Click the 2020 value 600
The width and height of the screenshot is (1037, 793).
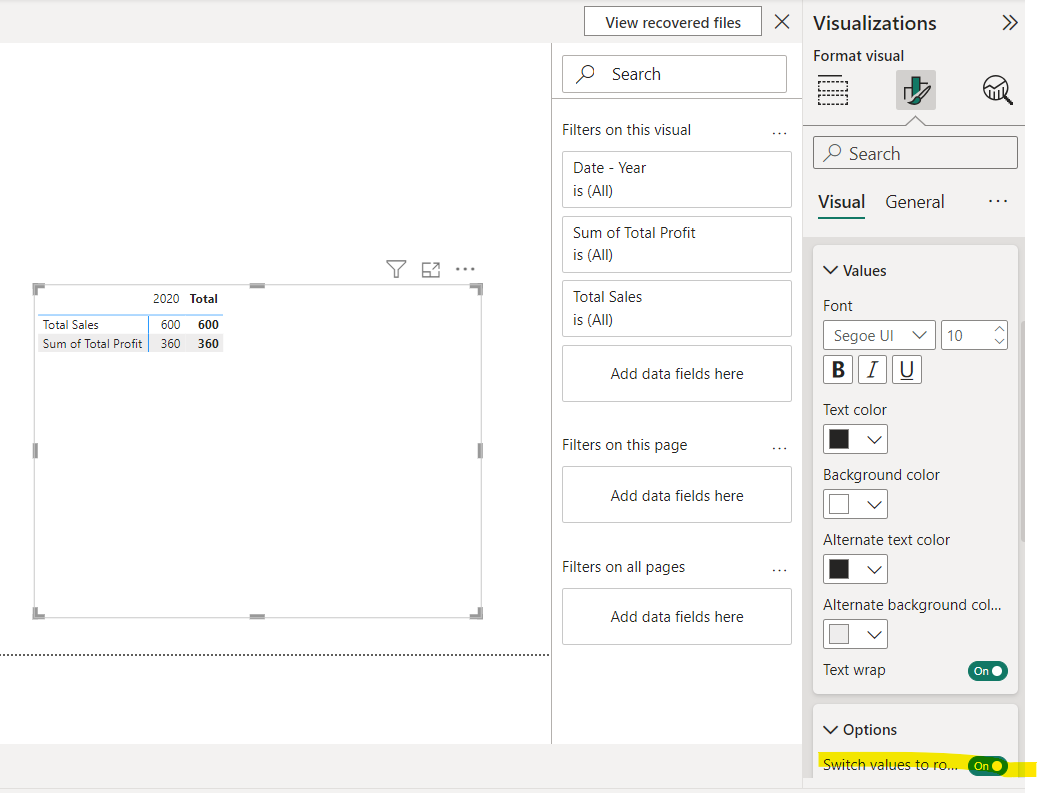[x=171, y=325]
